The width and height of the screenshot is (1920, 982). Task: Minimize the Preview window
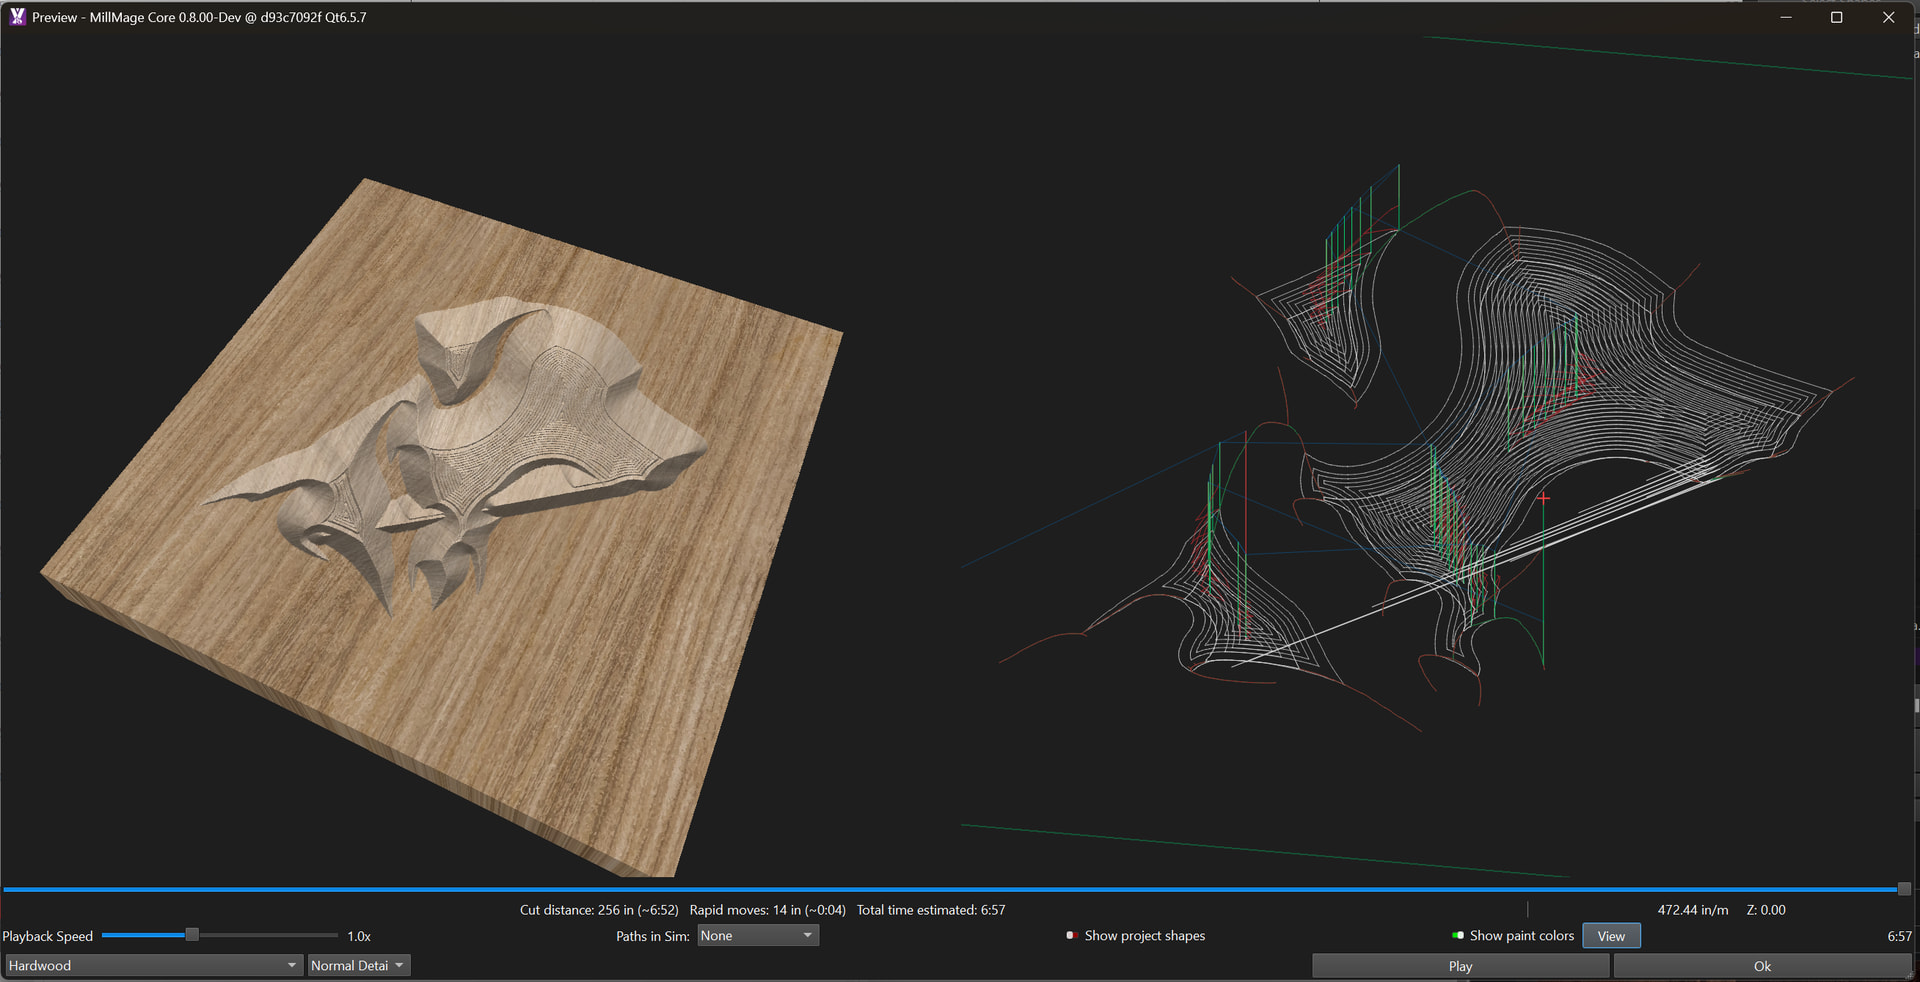point(1785,17)
